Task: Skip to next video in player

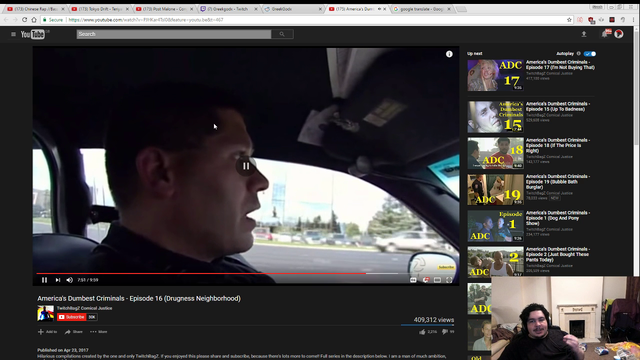Action: [x=58, y=280]
